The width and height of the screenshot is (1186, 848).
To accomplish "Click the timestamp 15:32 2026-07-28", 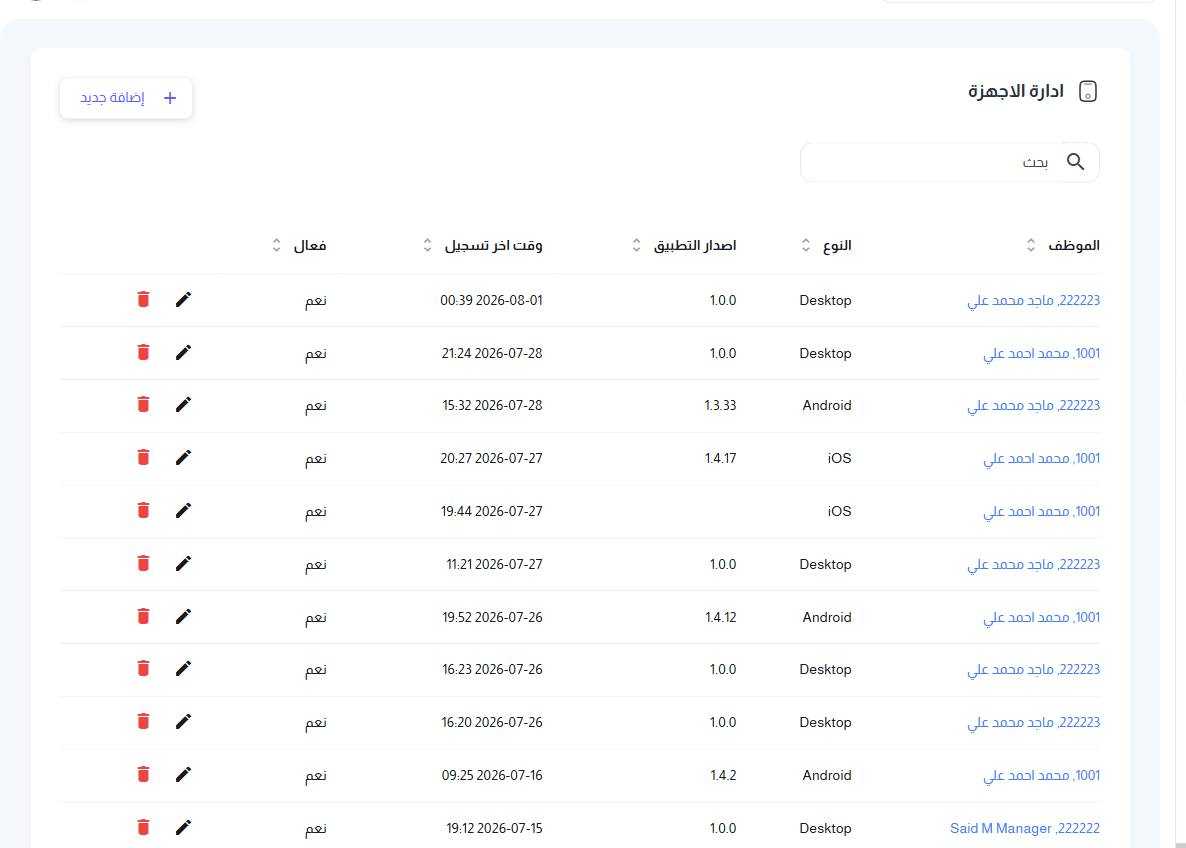I will [492, 405].
